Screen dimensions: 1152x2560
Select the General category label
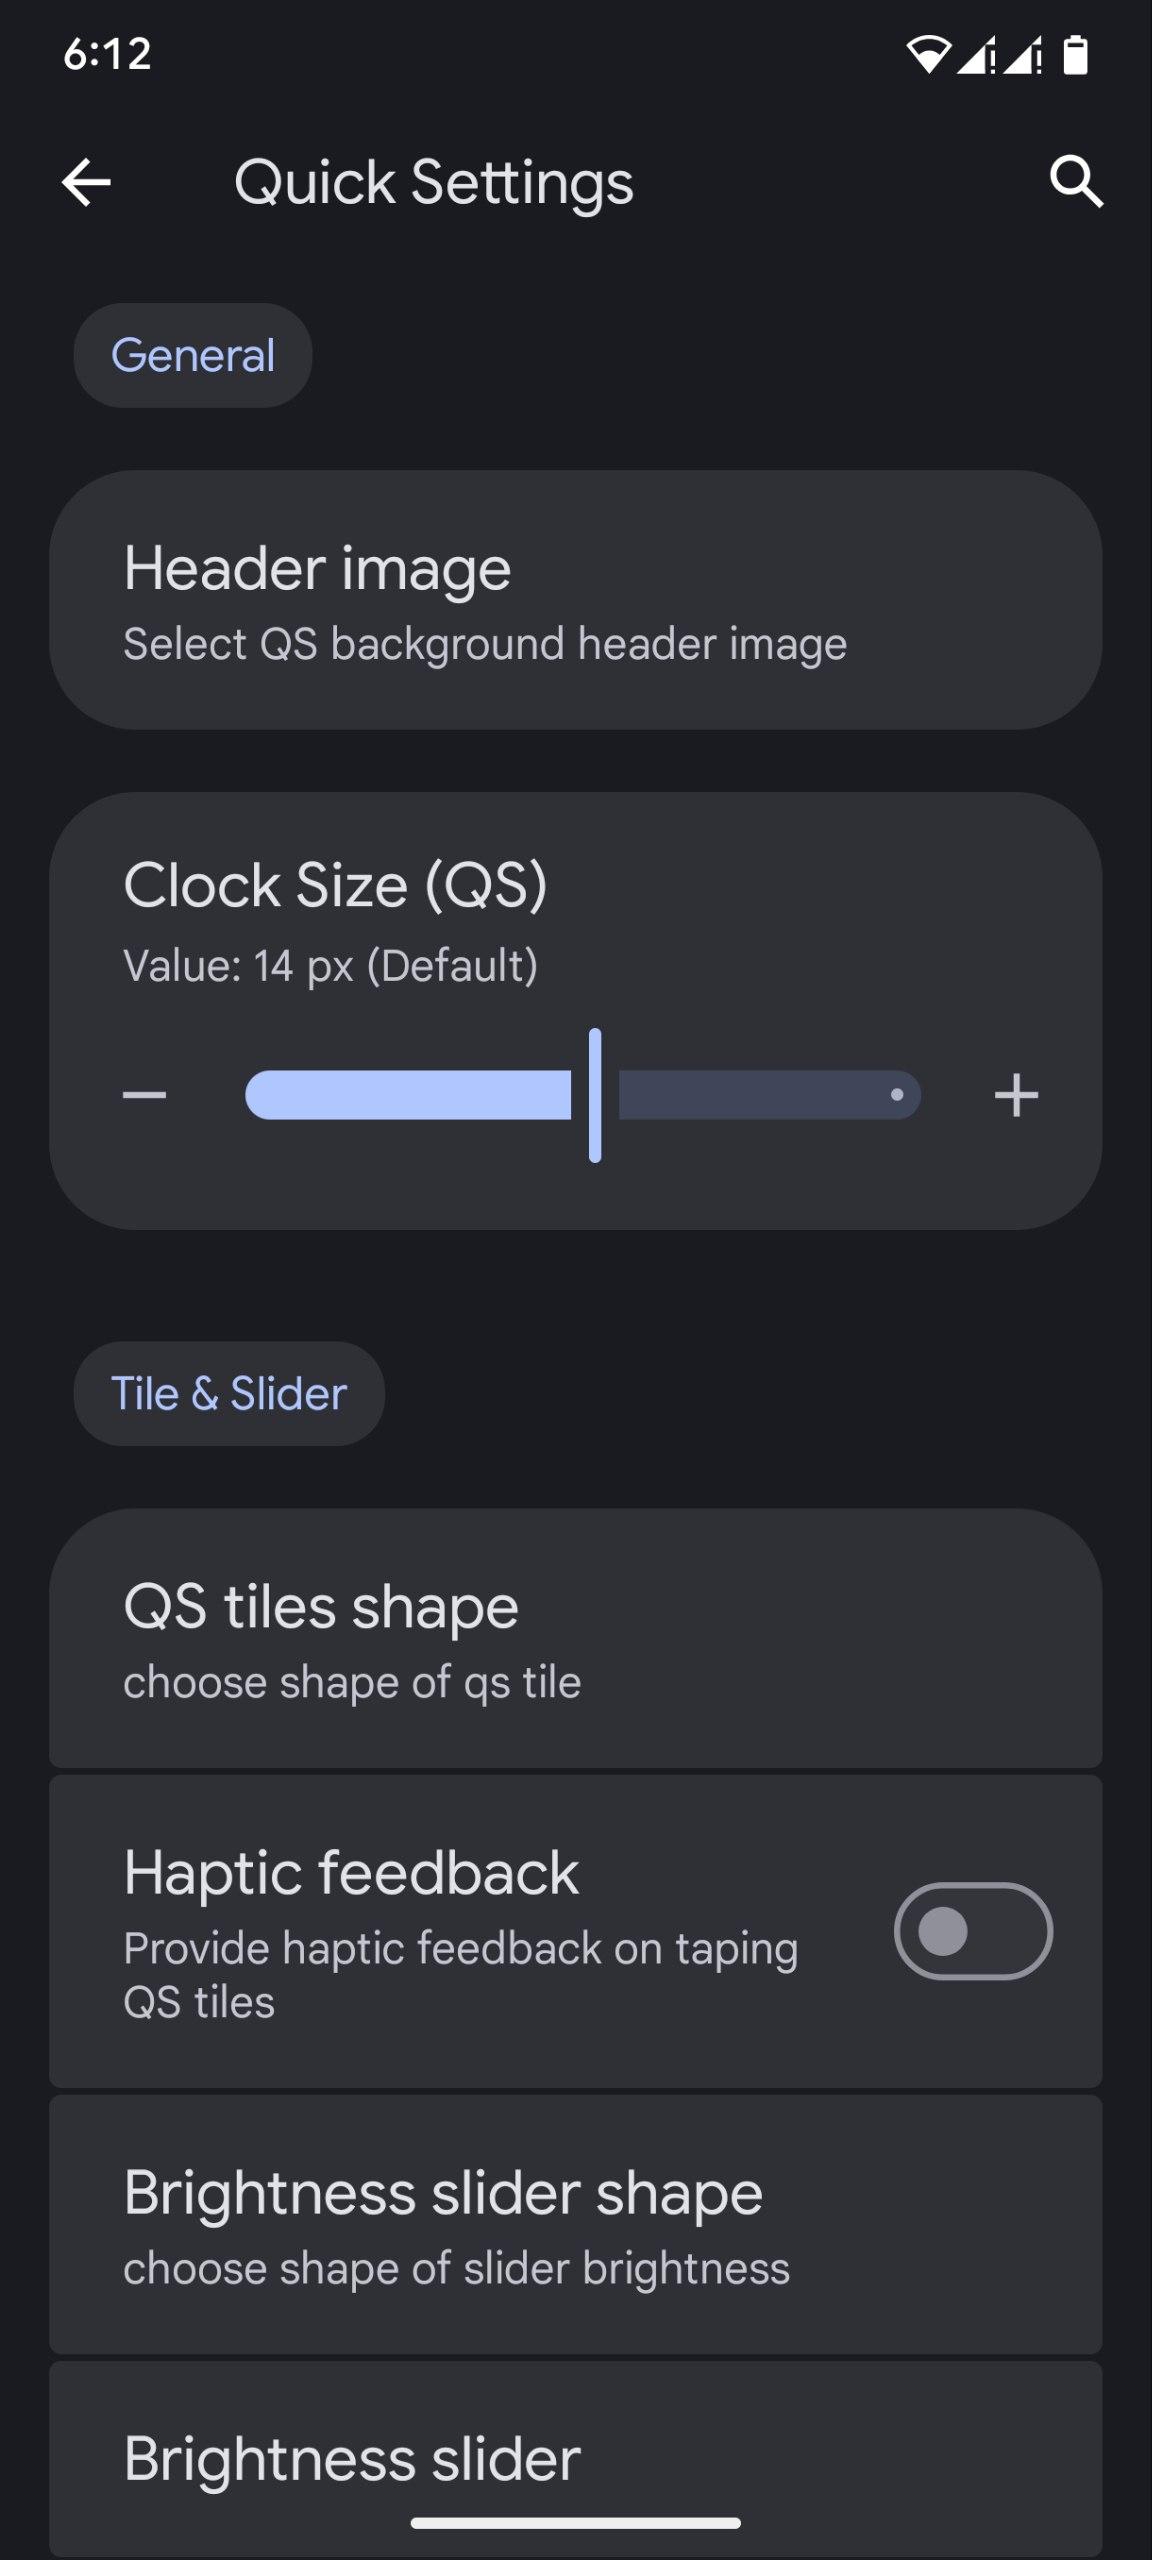point(193,355)
